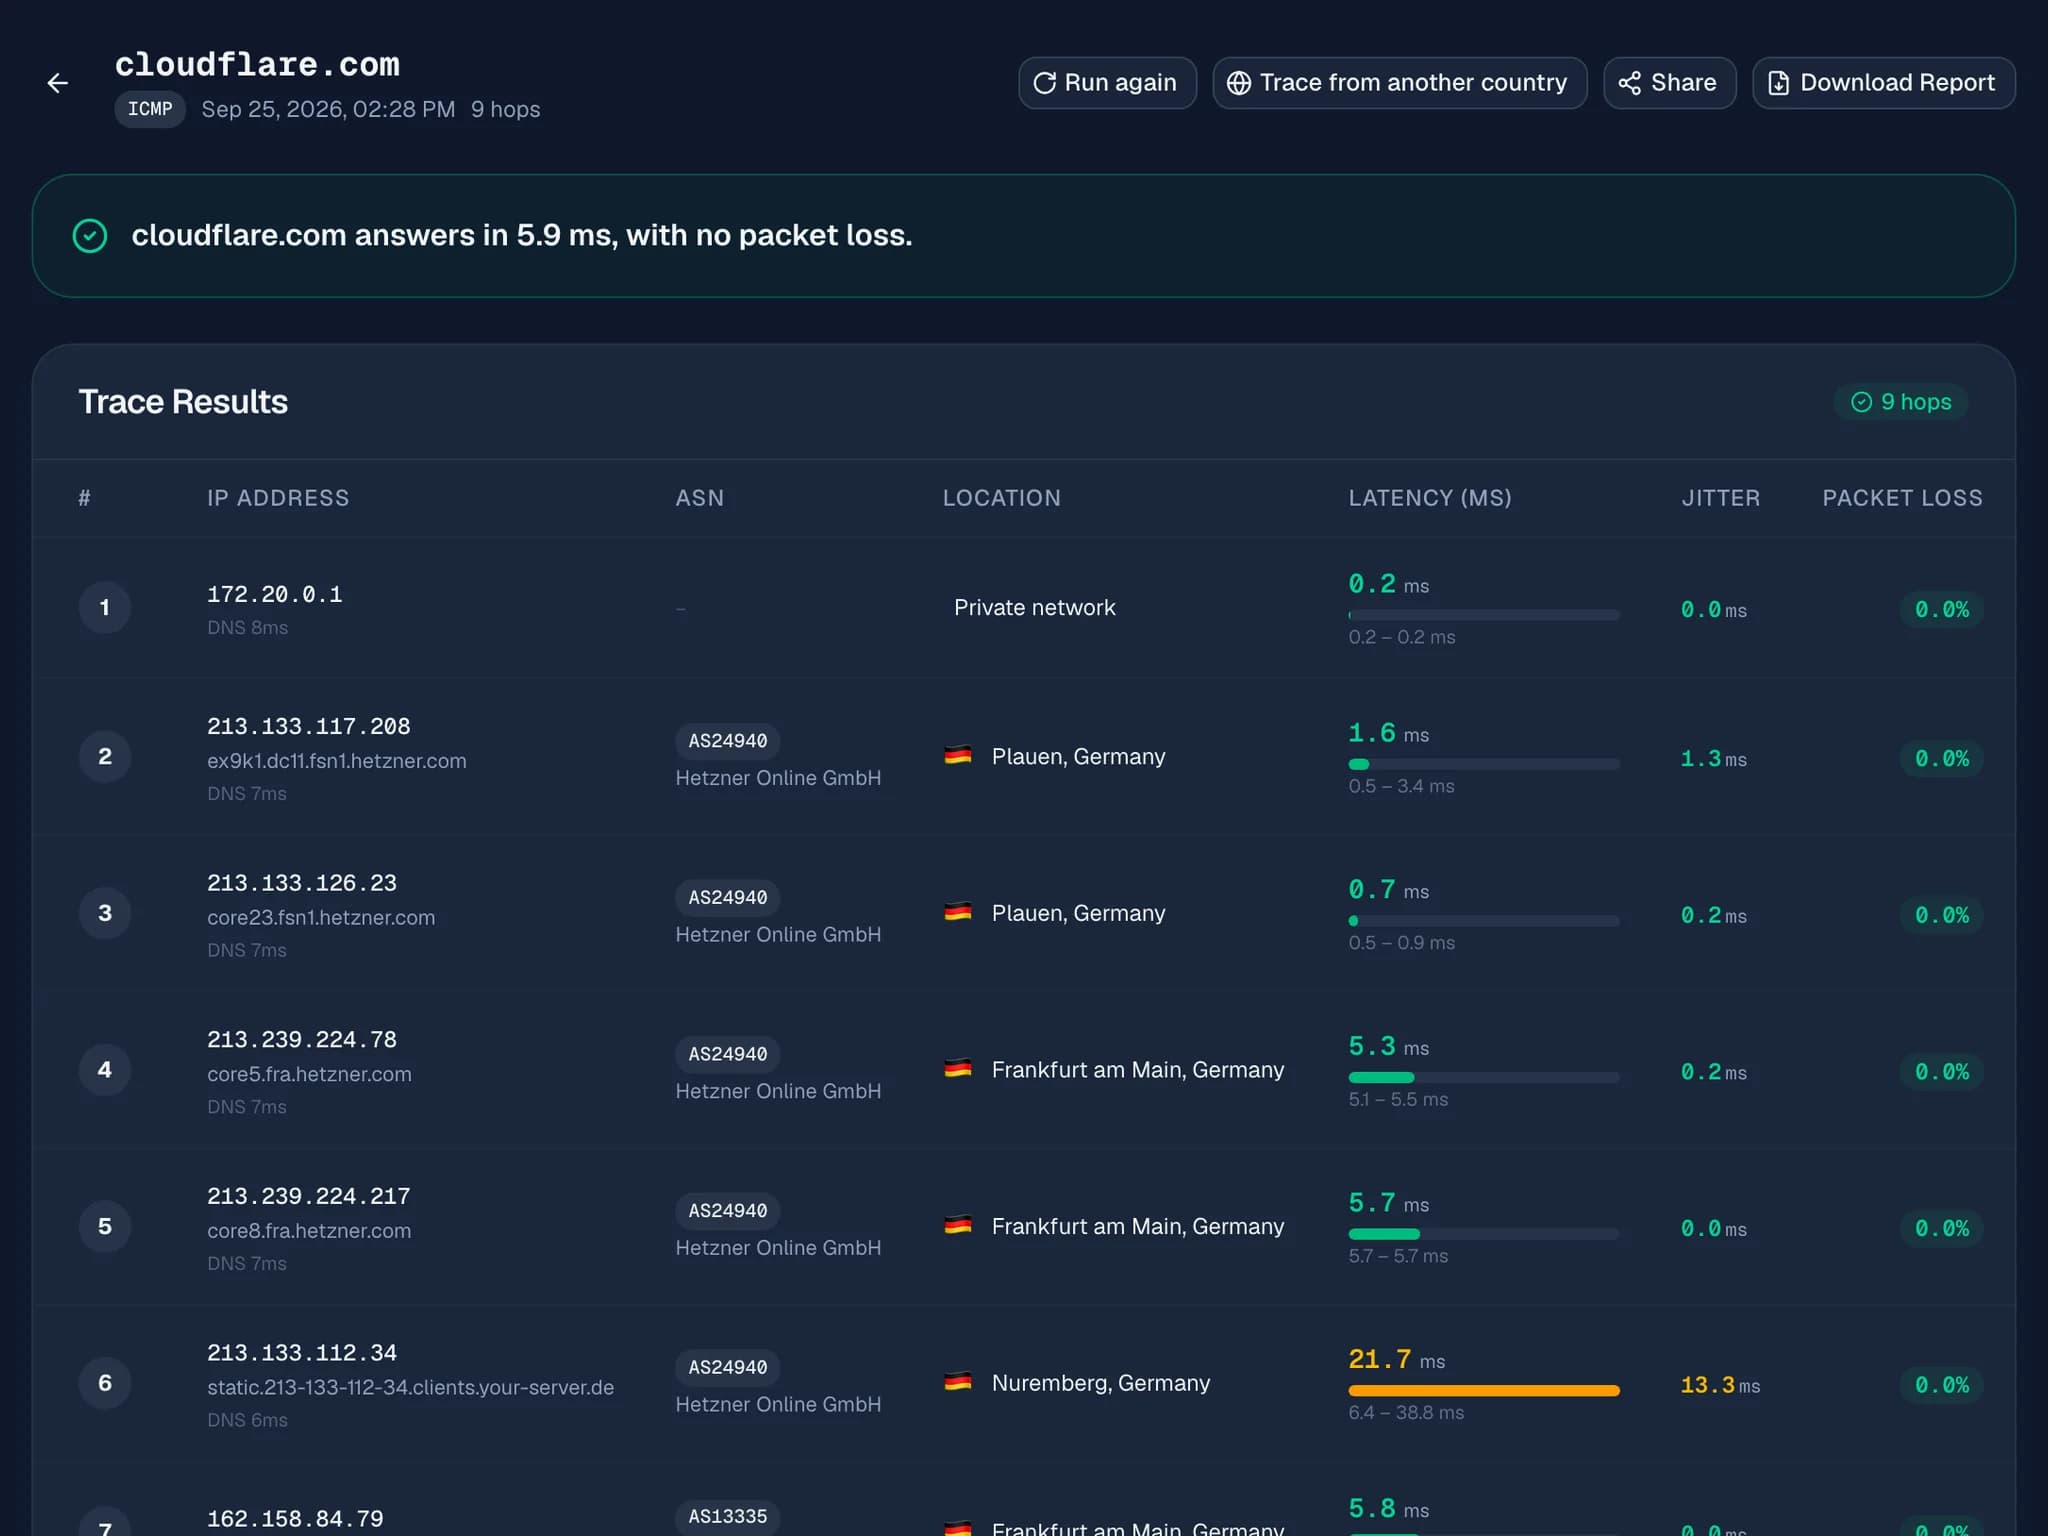Go back using the left arrow icon

58,83
